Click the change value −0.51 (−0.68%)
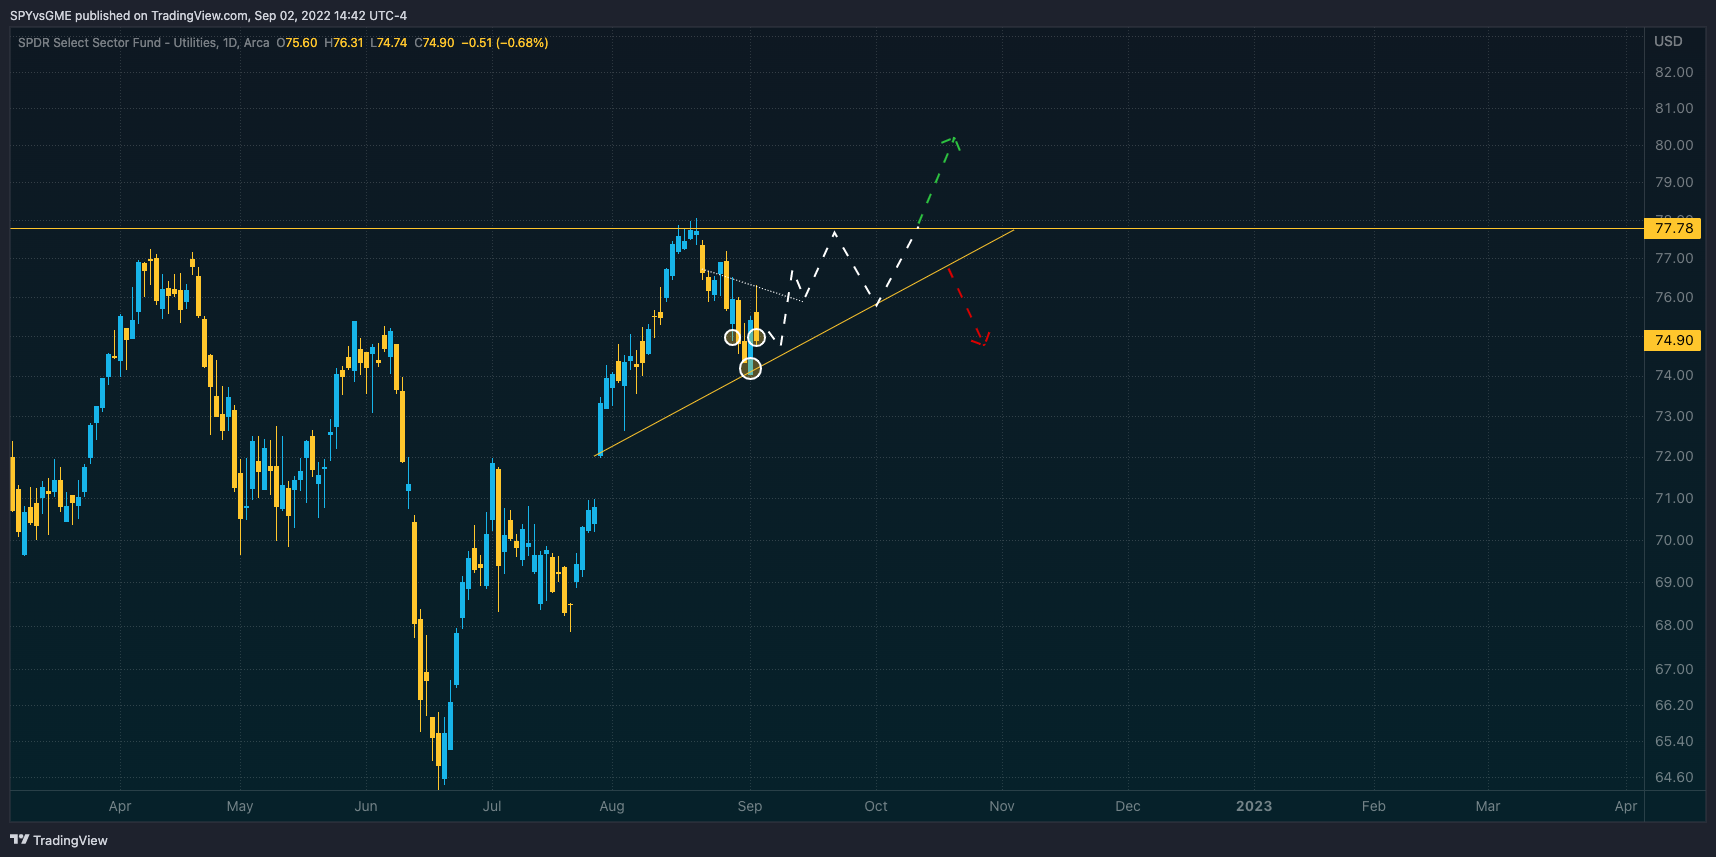 [x=505, y=43]
